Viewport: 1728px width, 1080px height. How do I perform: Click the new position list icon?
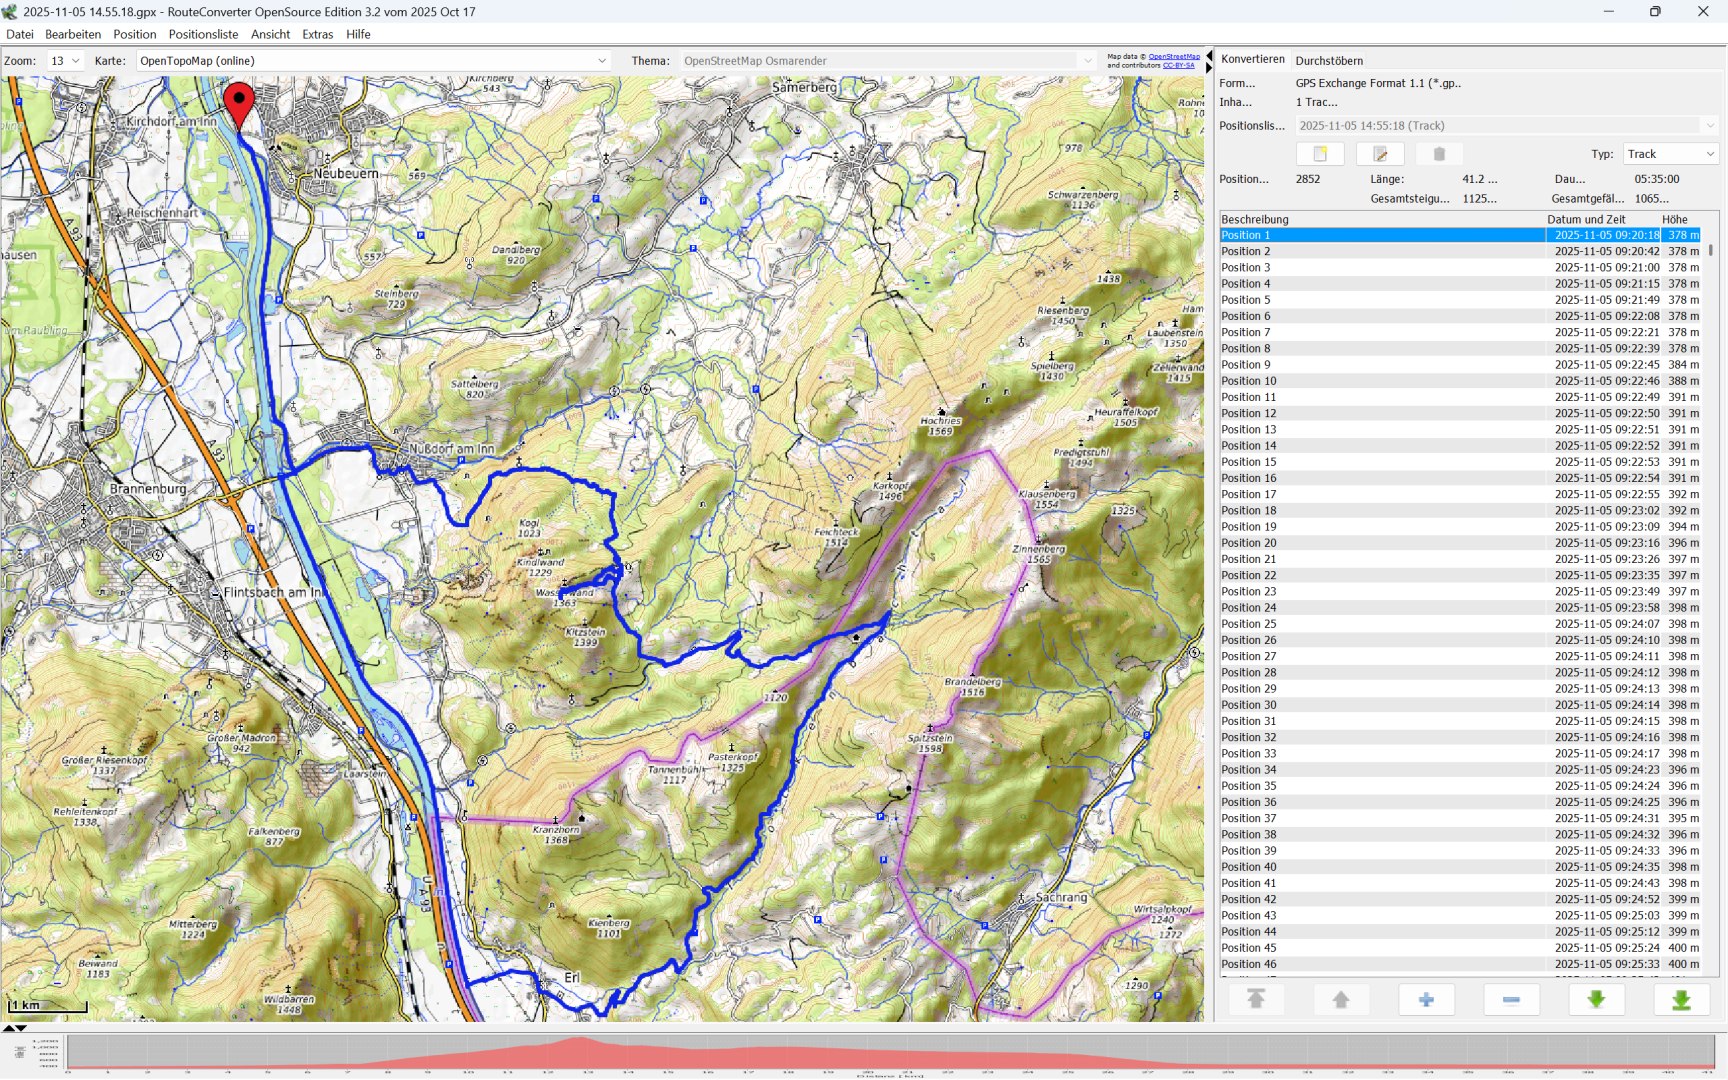[x=1320, y=154]
